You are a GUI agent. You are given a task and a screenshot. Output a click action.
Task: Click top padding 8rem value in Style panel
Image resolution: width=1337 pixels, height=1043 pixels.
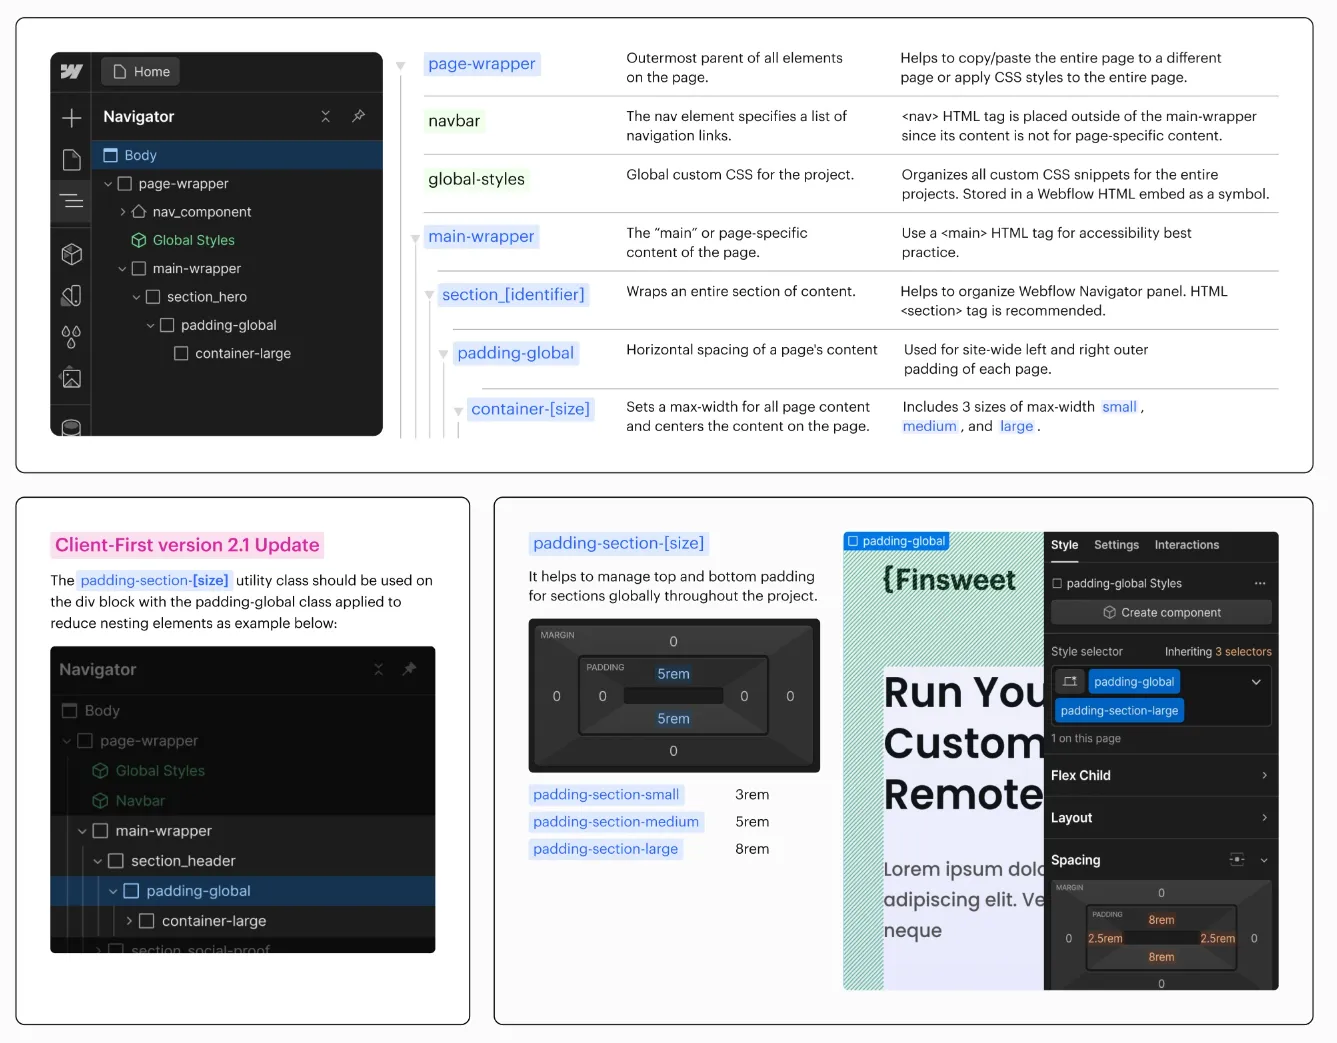tap(1161, 920)
